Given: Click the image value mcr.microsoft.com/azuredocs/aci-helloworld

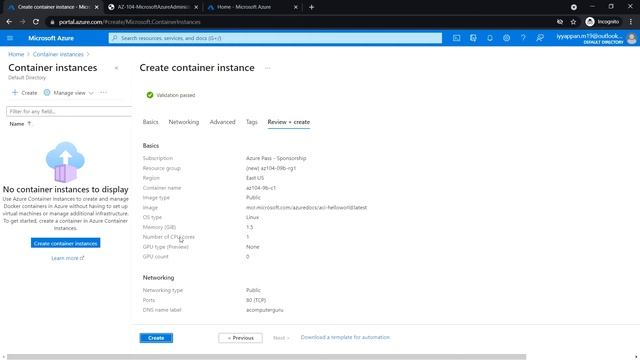Looking at the screenshot, I should pyautogui.click(x=306, y=207).
